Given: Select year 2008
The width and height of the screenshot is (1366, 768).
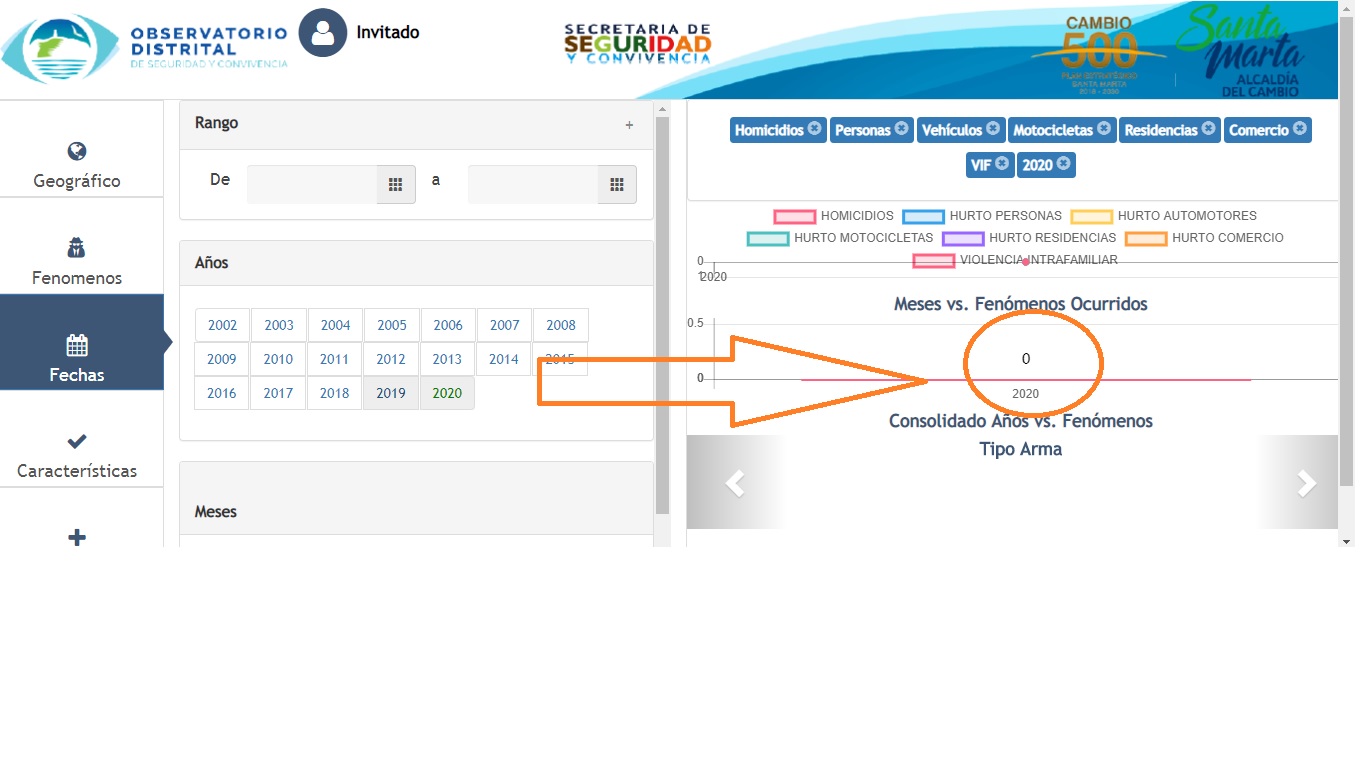Looking at the screenshot, I should [561, 325].
